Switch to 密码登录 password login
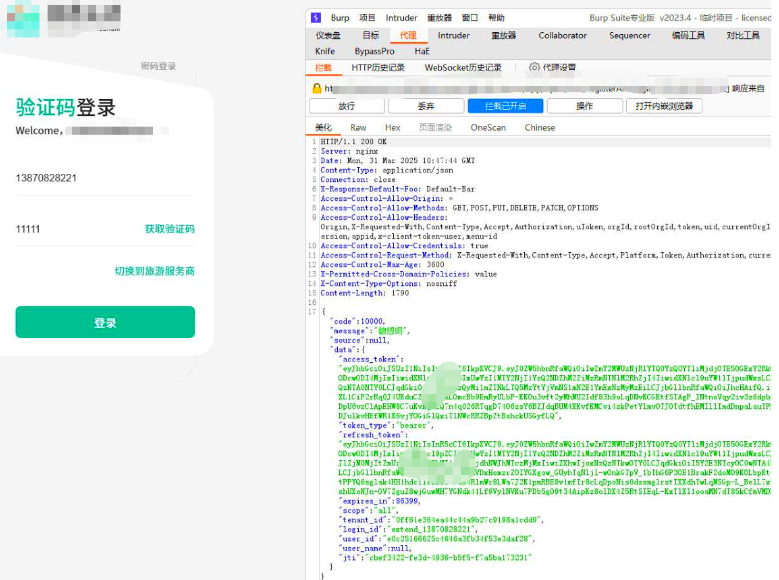 point(158,66)
